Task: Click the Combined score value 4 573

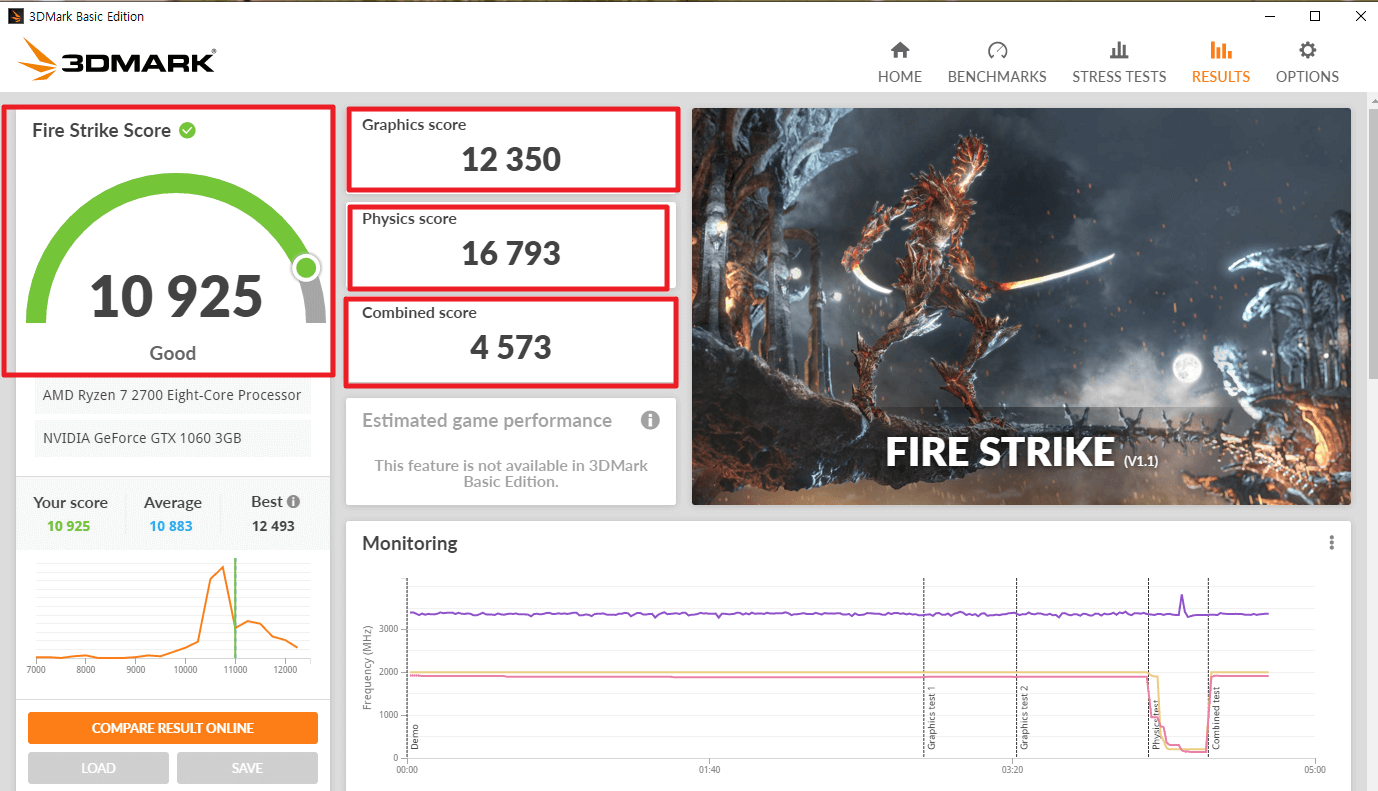Action: 511,348
